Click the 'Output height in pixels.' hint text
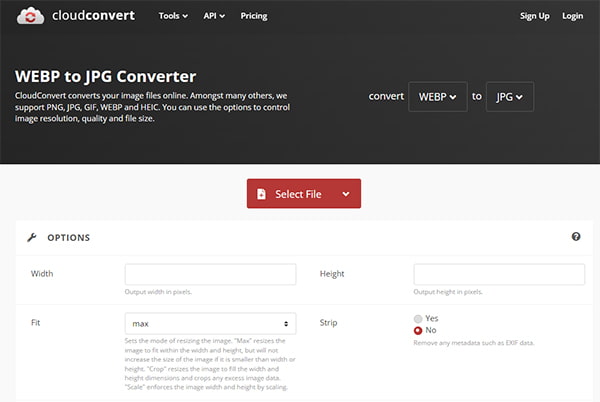The width and height of the screenshot is (600, 402). 448,292
